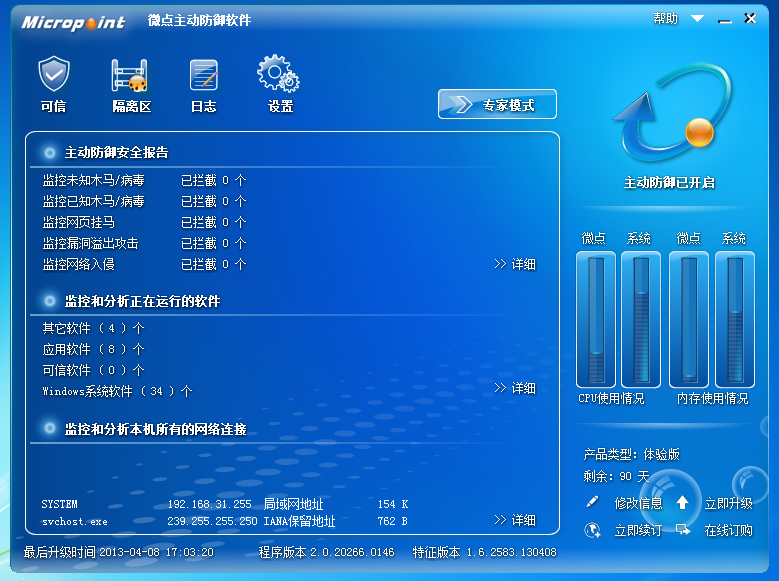Click 应用软件 (8) 个 entry
779x581 pixels.
point(93,349)
